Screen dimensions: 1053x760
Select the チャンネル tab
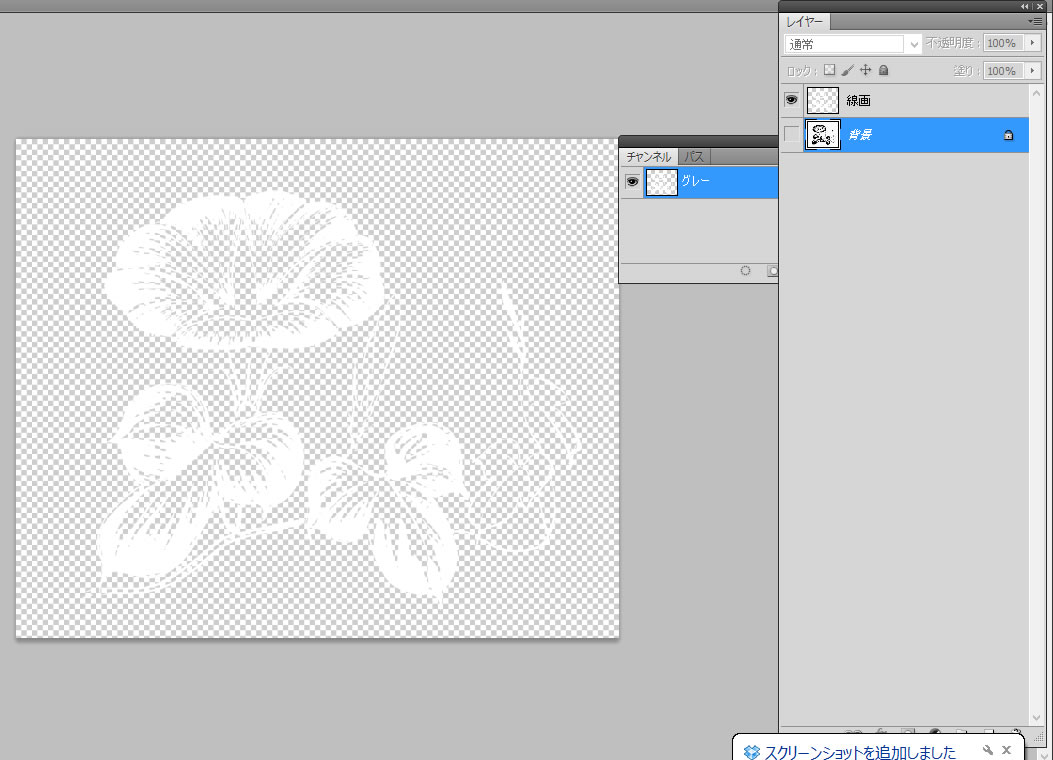pos(649,157)
